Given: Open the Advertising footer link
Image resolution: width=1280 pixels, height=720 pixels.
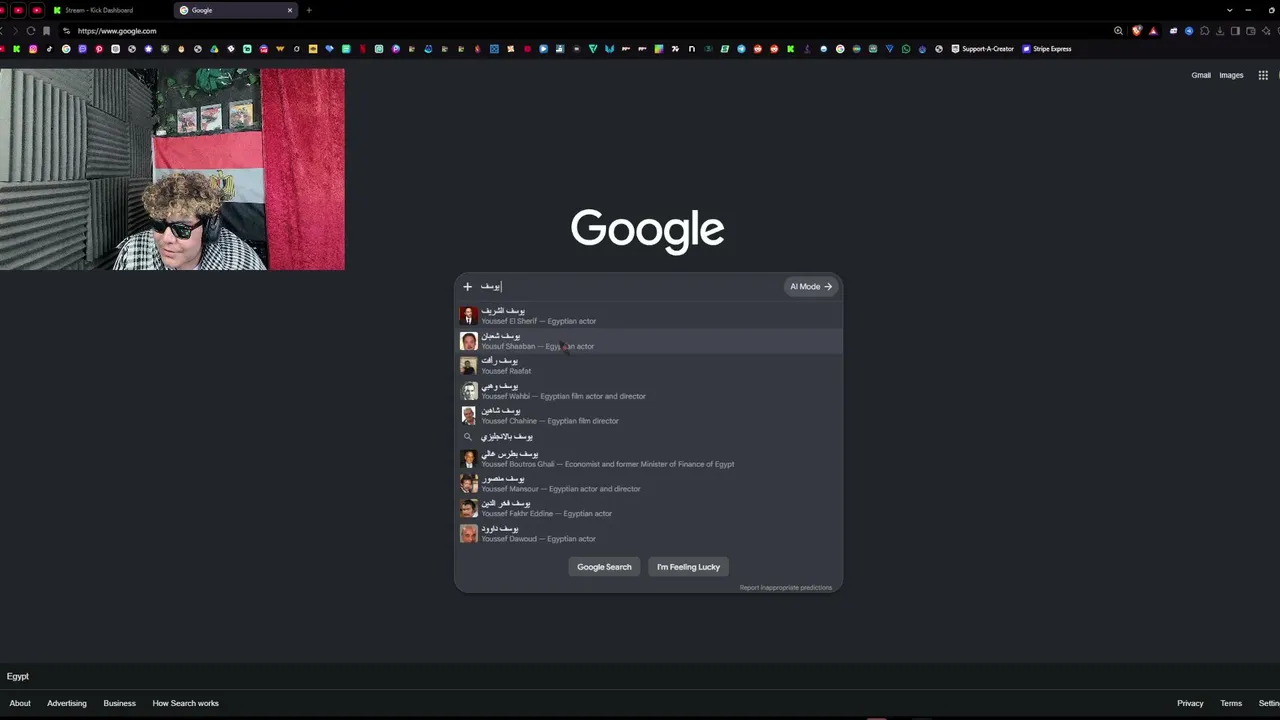Looking at the screenshot, I should coord(67,703).
